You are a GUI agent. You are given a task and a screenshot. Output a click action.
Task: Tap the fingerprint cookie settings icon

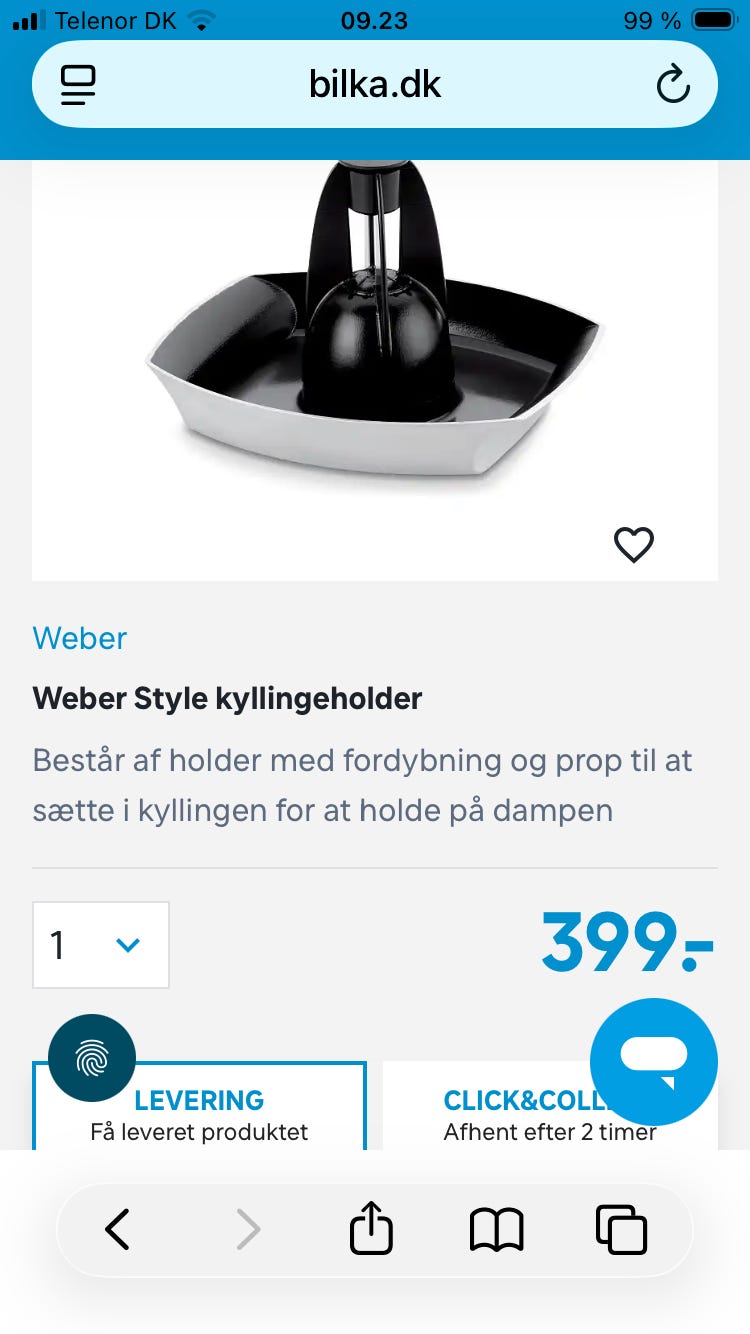(x=92, y=1058)
